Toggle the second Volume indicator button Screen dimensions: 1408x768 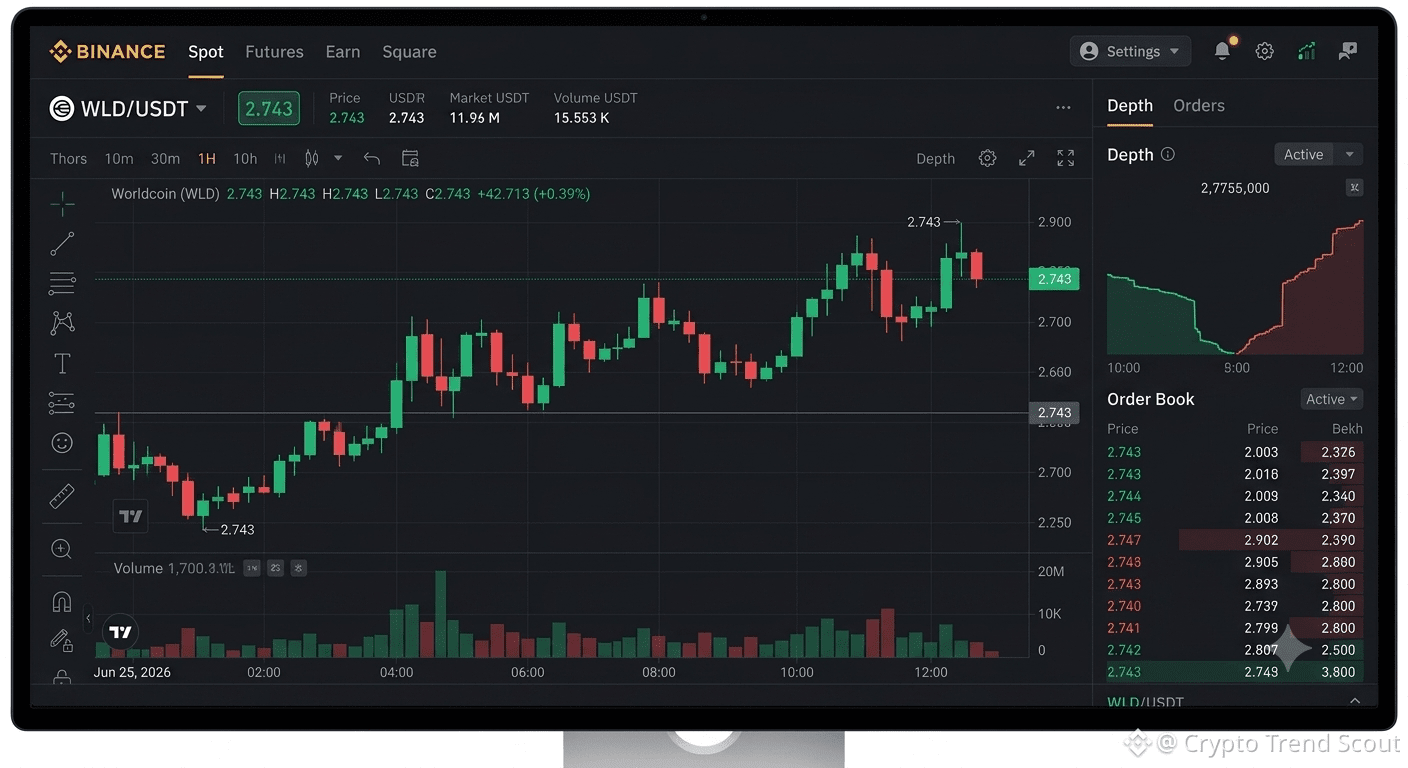point(275,568)
